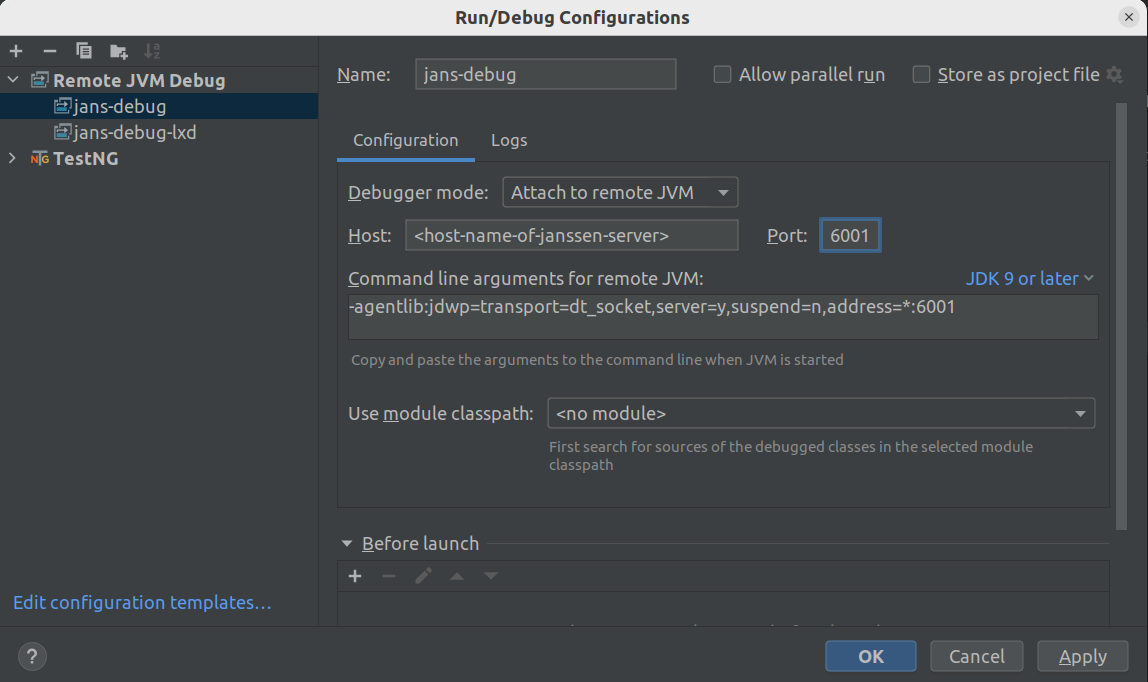This screenshot has height=682, width=1148.
Task: Enable Allow parallel run
Action: pos(721,74)
